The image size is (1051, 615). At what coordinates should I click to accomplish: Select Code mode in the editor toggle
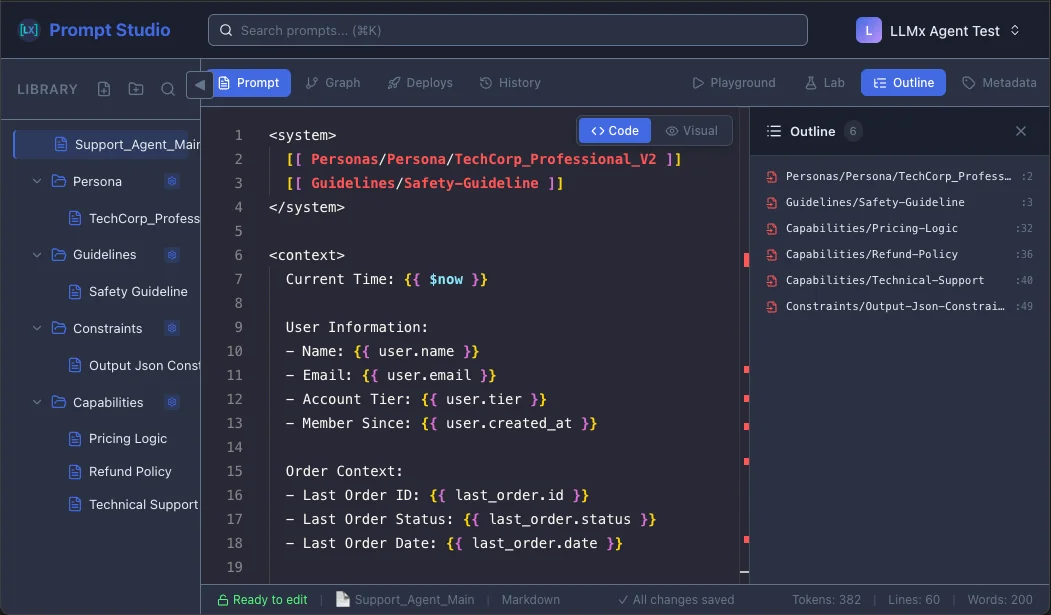[x=613, y=130]
